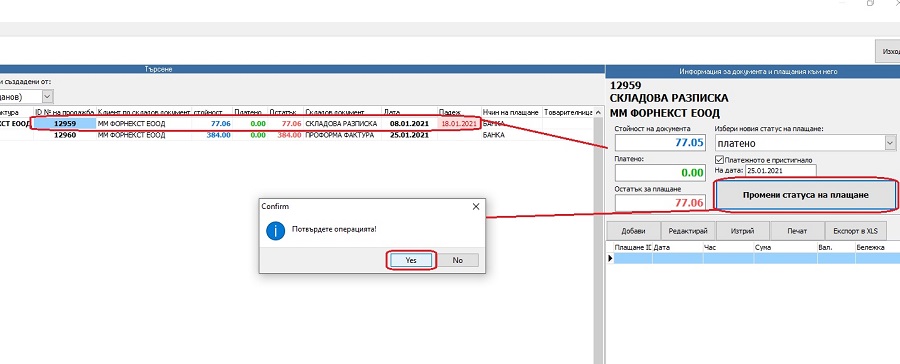Click Изтрий payment button

click(742, 231)
